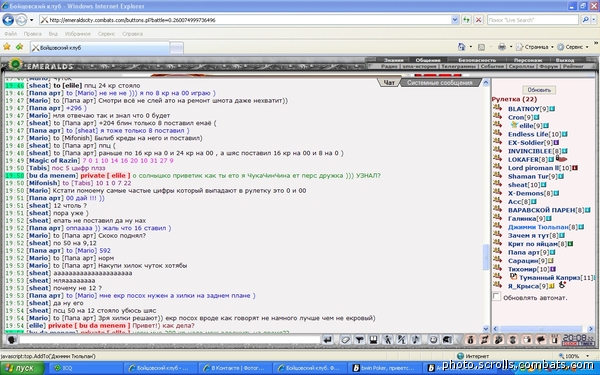This screenshot has width=600, height=375.
Task: Click the info icon after Cron[9]
Action: [536, 117]
